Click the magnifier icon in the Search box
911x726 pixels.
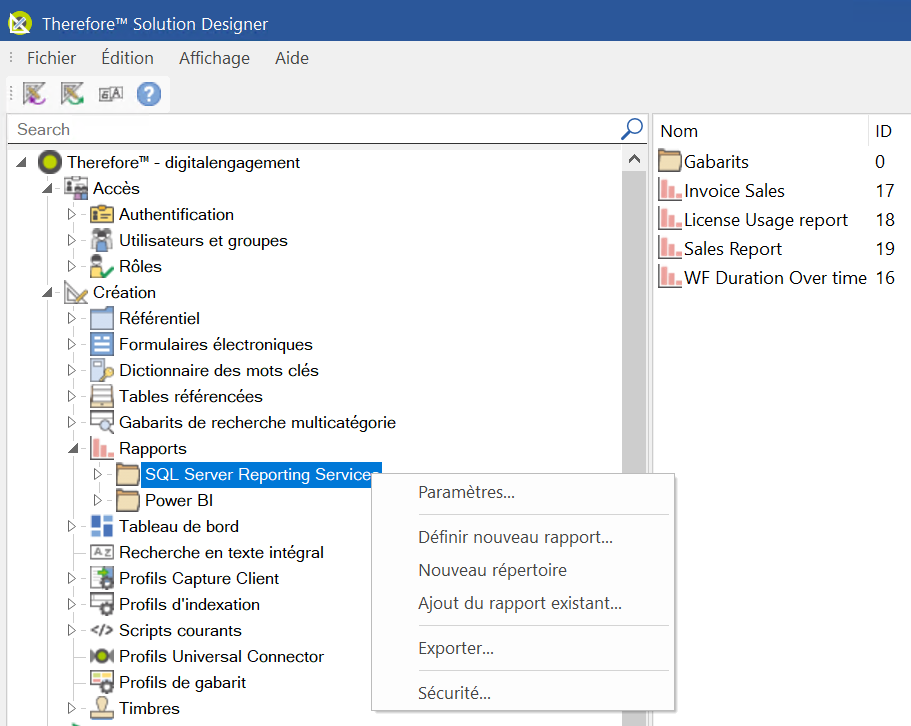tap(632, 129)
